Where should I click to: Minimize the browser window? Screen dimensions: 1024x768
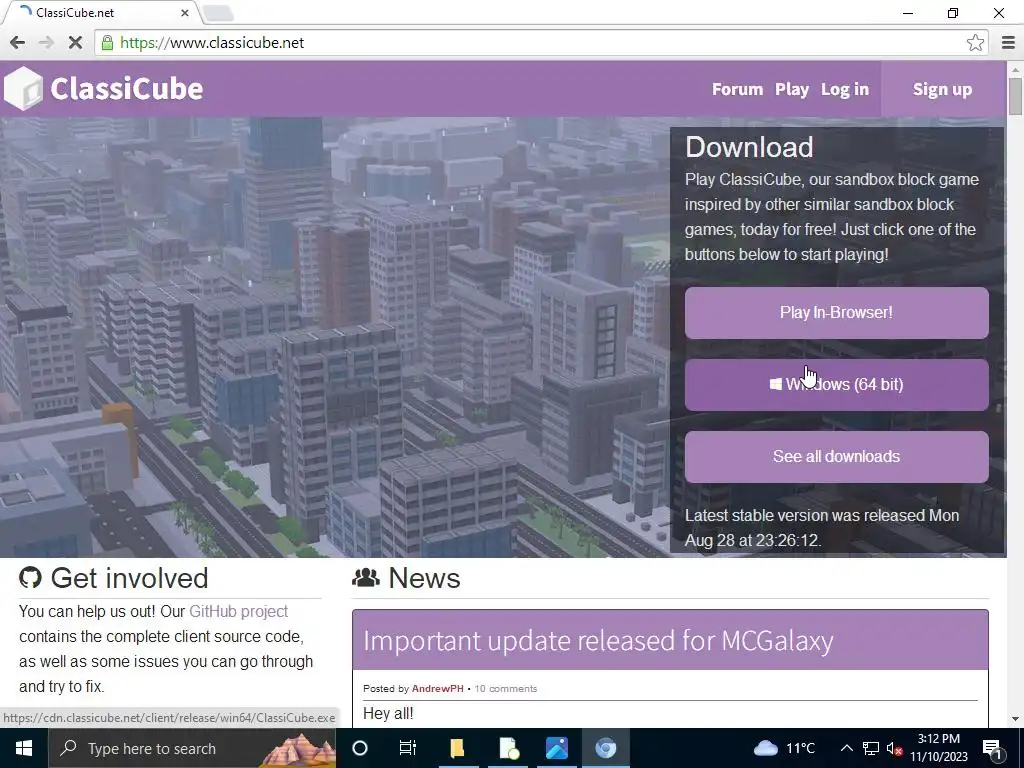point(908,13)
